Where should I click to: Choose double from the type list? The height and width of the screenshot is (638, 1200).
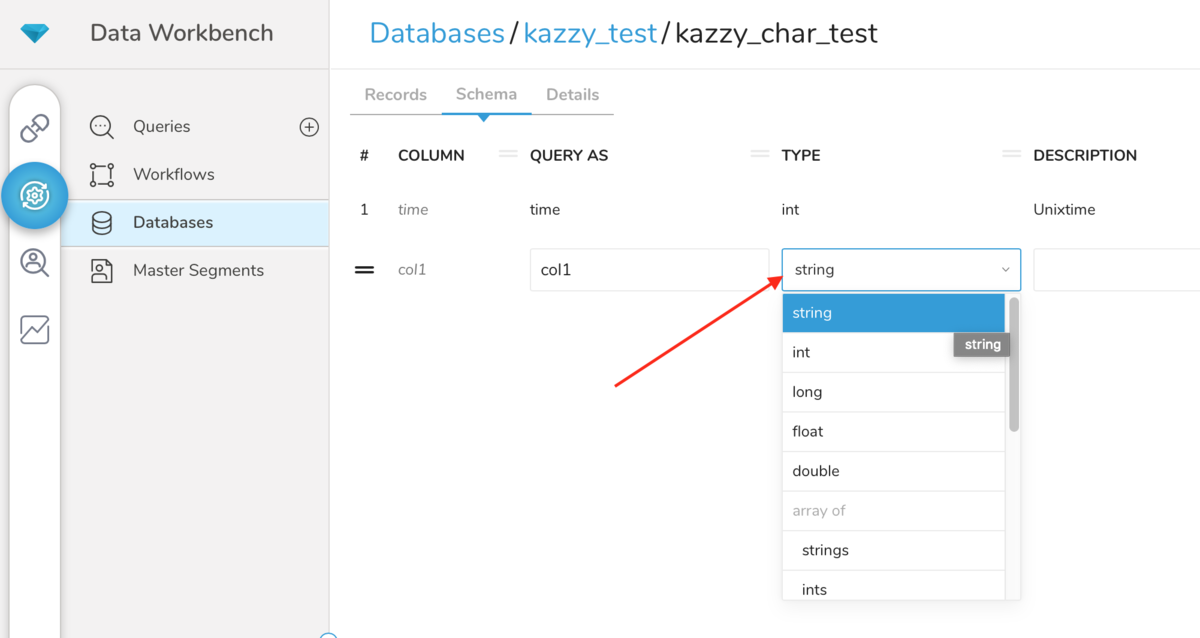tap(893, 470)
